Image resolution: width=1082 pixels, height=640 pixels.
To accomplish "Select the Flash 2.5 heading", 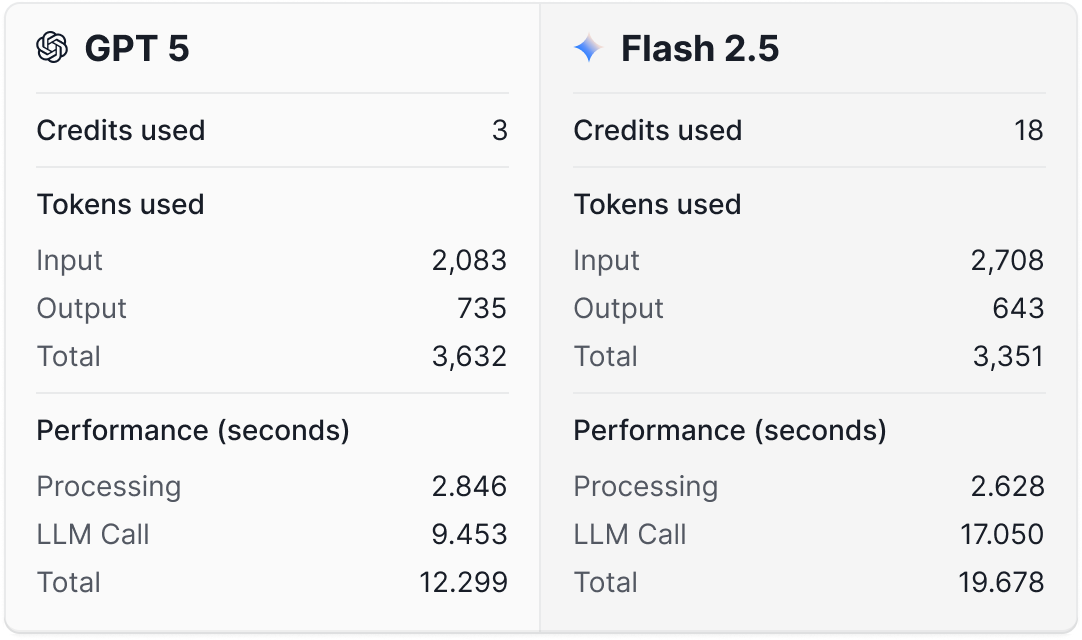I will (x=700, y=48).
